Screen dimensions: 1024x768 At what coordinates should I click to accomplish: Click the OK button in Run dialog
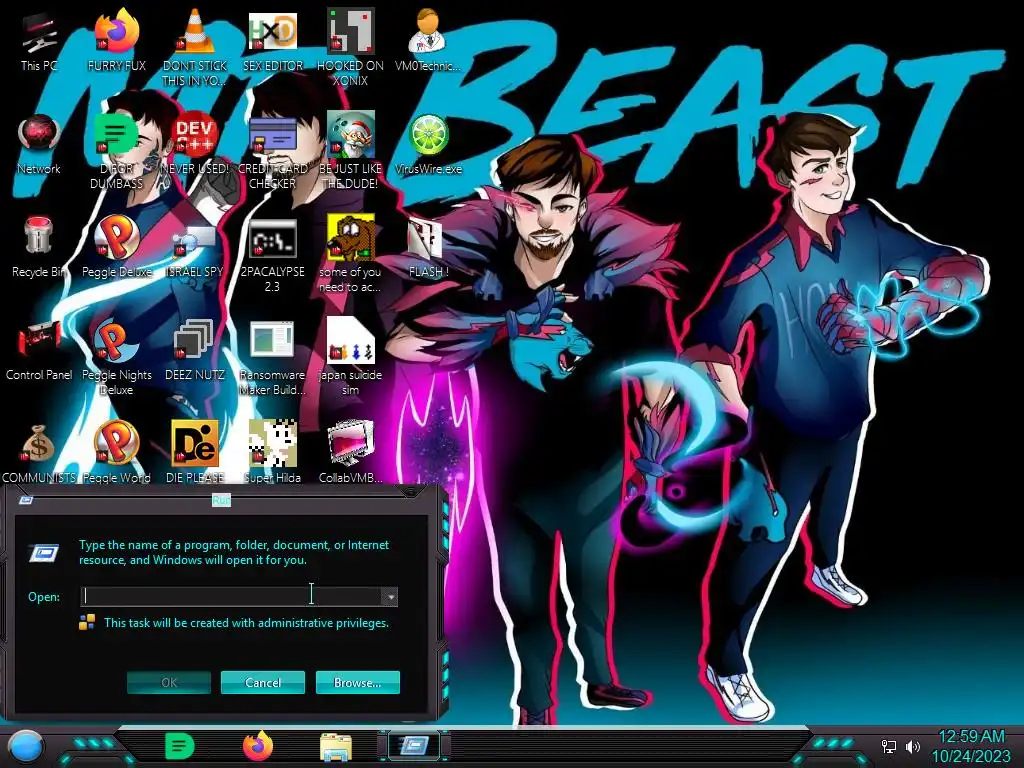tap(169, 682)
